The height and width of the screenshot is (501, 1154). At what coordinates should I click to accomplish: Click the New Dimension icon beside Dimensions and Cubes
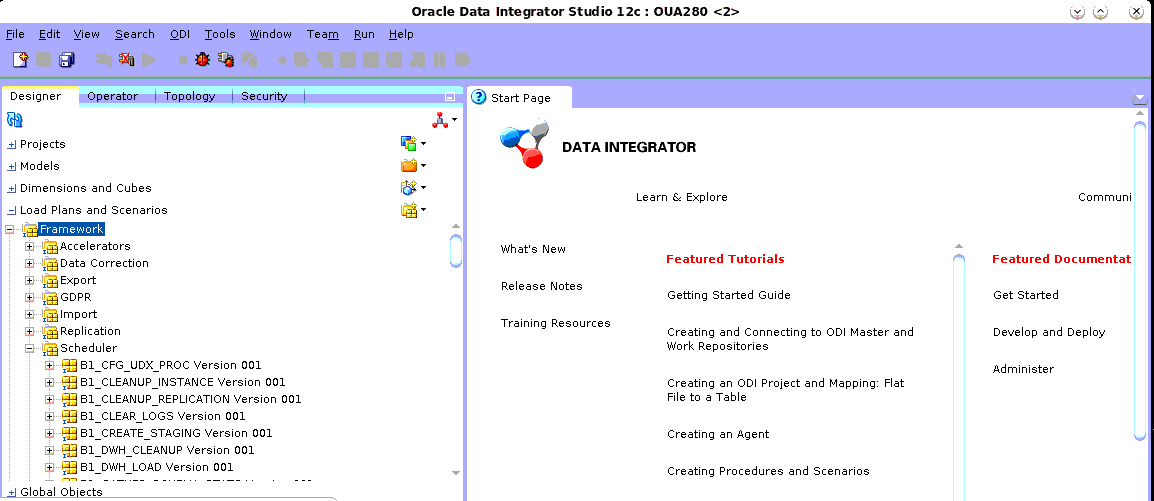click(408, 188)
